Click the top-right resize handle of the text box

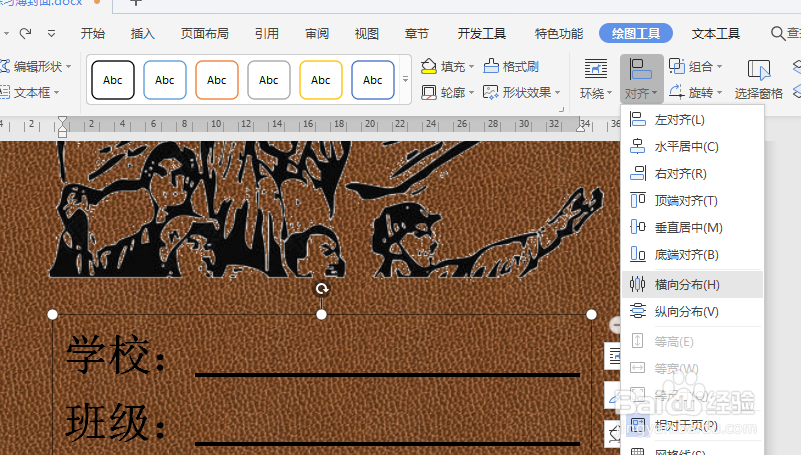592,315
